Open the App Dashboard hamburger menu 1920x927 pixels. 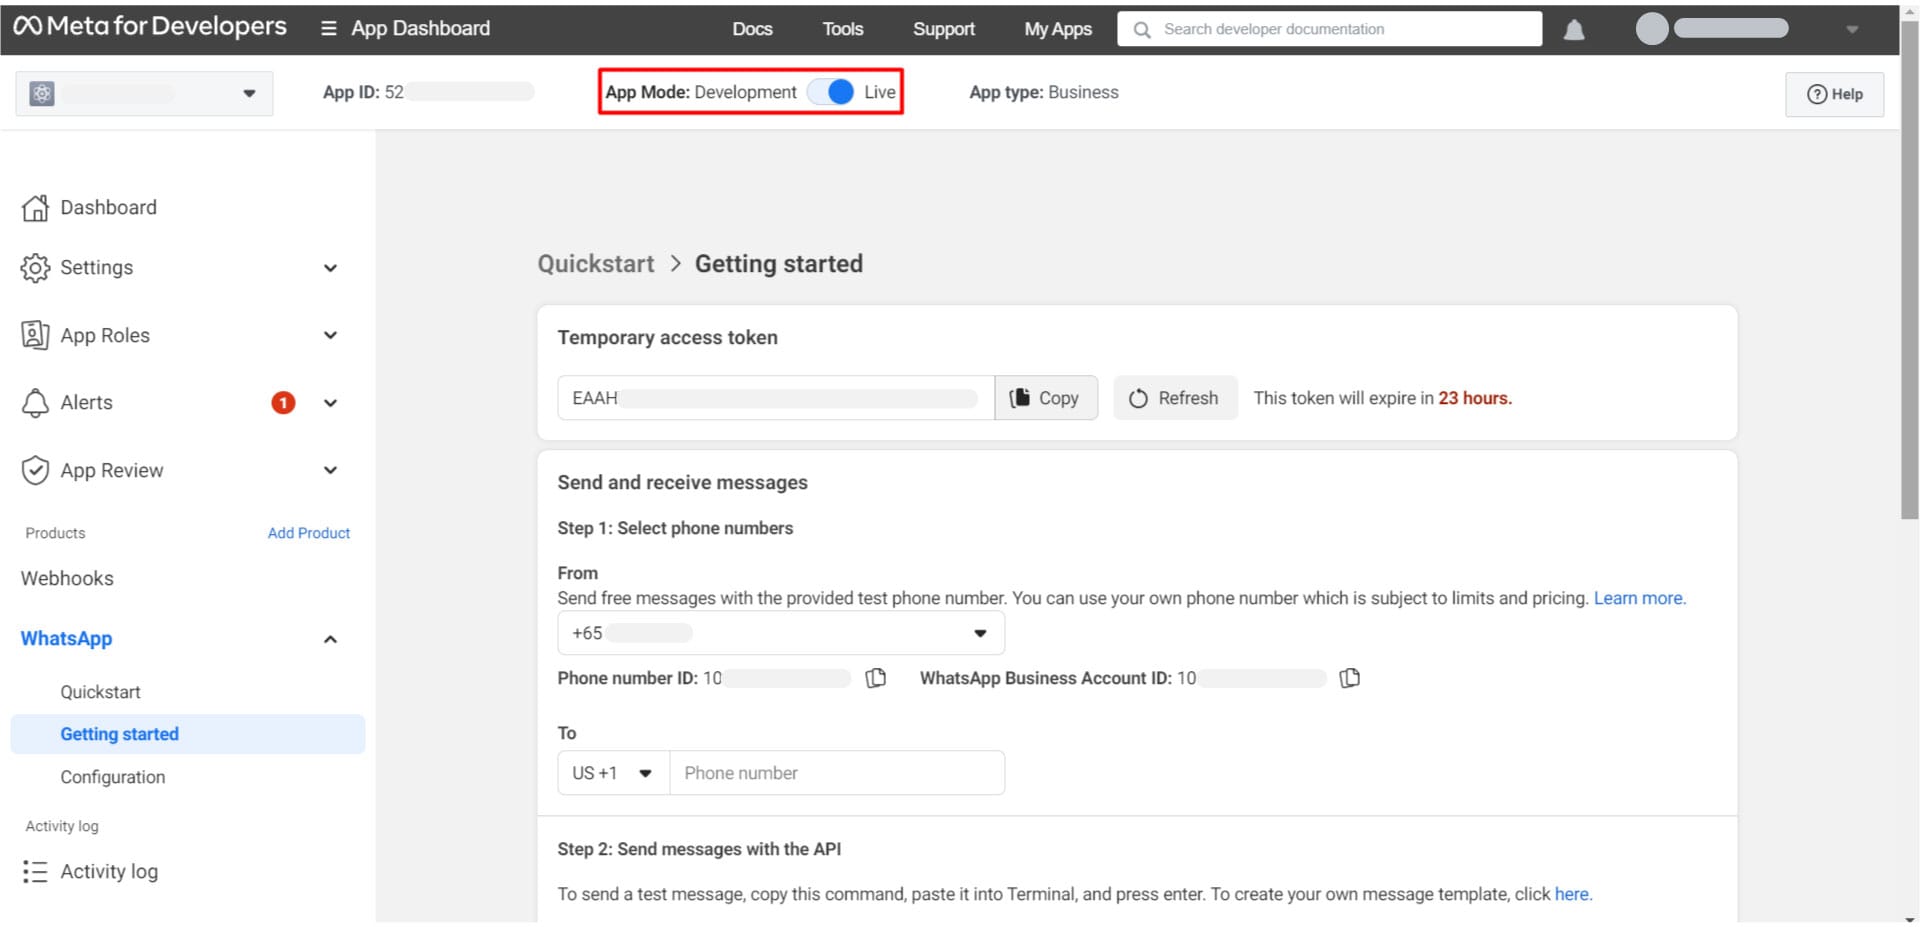click(328, 29)
